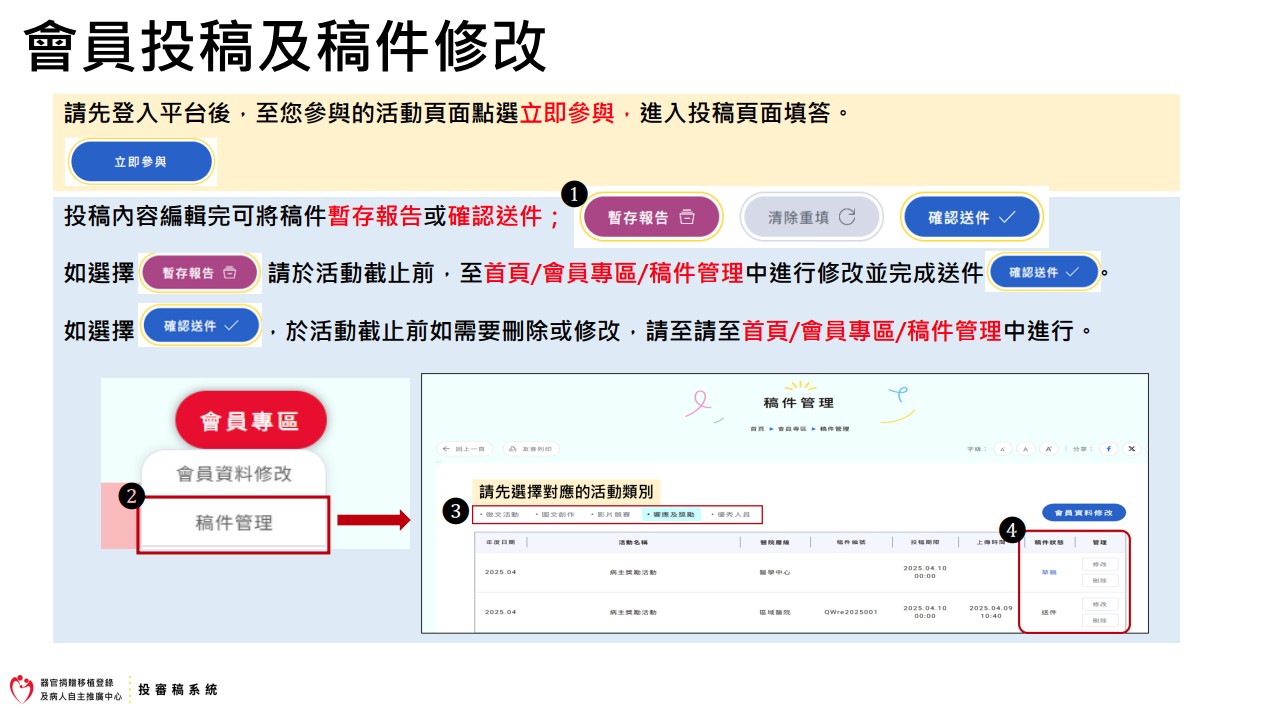Screen dimensions: 1280x717
Task: Shrink text with the A- font size icon
Action: click(1001, 448)
